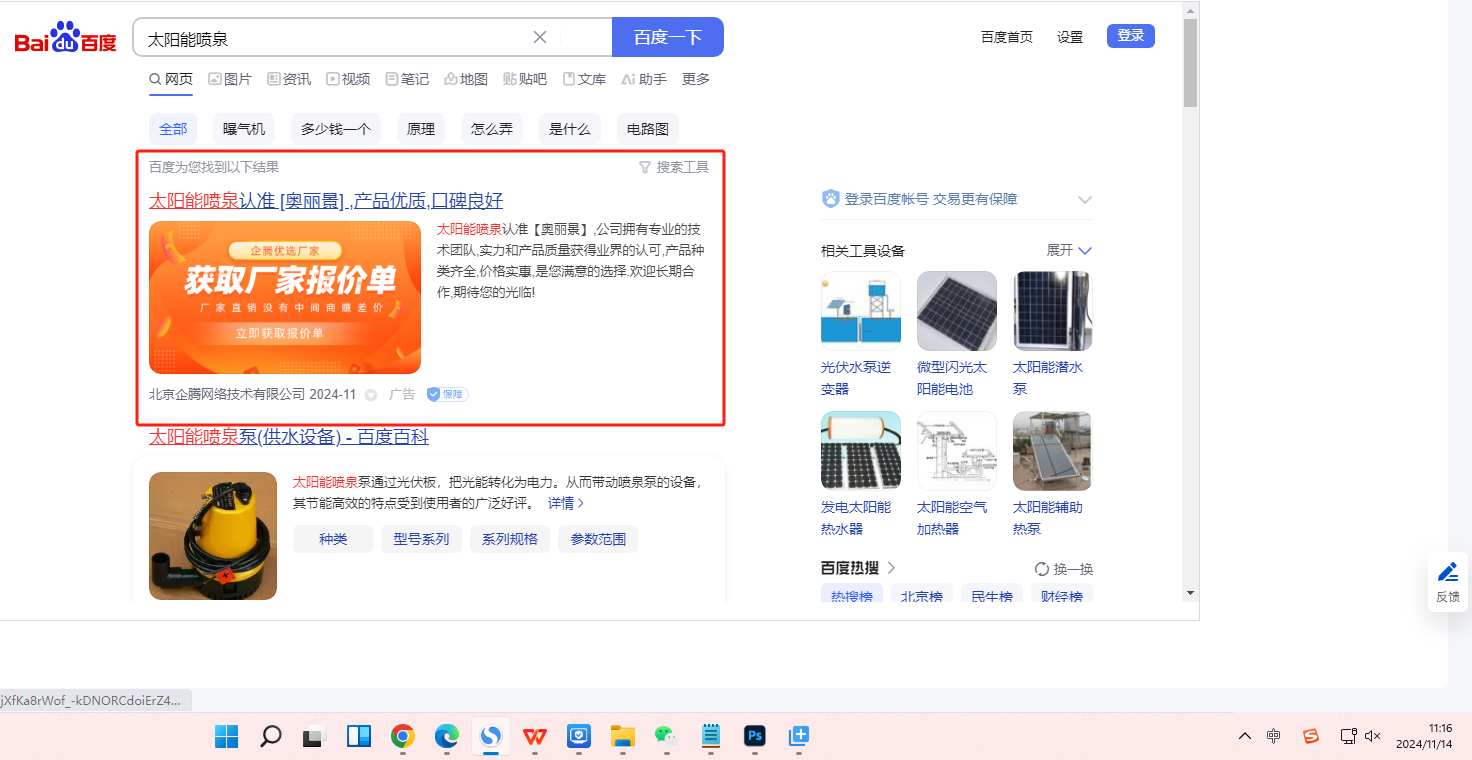The height and width of the screenshot is (760, 1472).
Task: Open the 光伏水泵逆变器 thumbnail image
Action: (861, 311)
